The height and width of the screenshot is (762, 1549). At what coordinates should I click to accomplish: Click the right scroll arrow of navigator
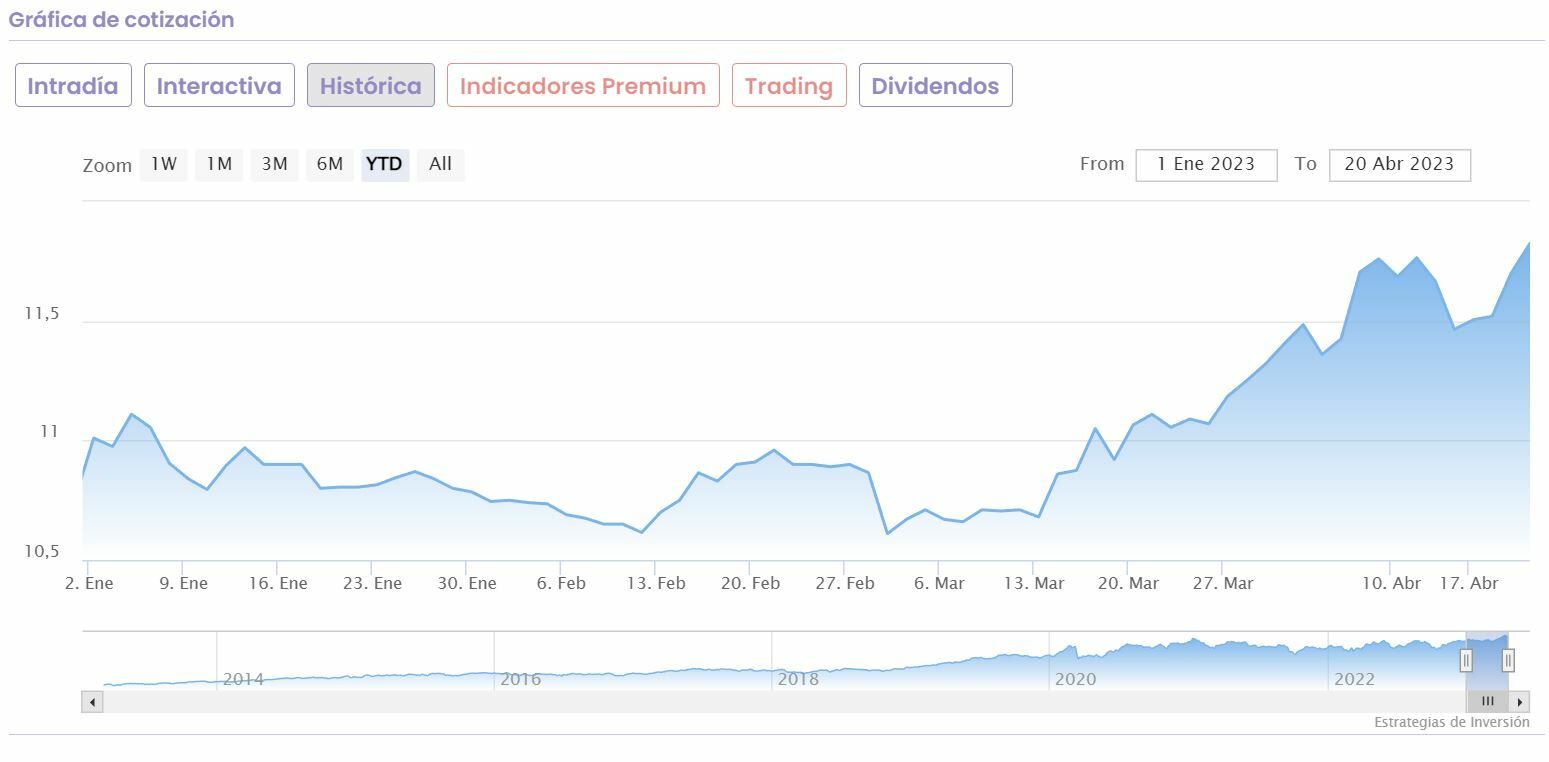pos(1520,702)
